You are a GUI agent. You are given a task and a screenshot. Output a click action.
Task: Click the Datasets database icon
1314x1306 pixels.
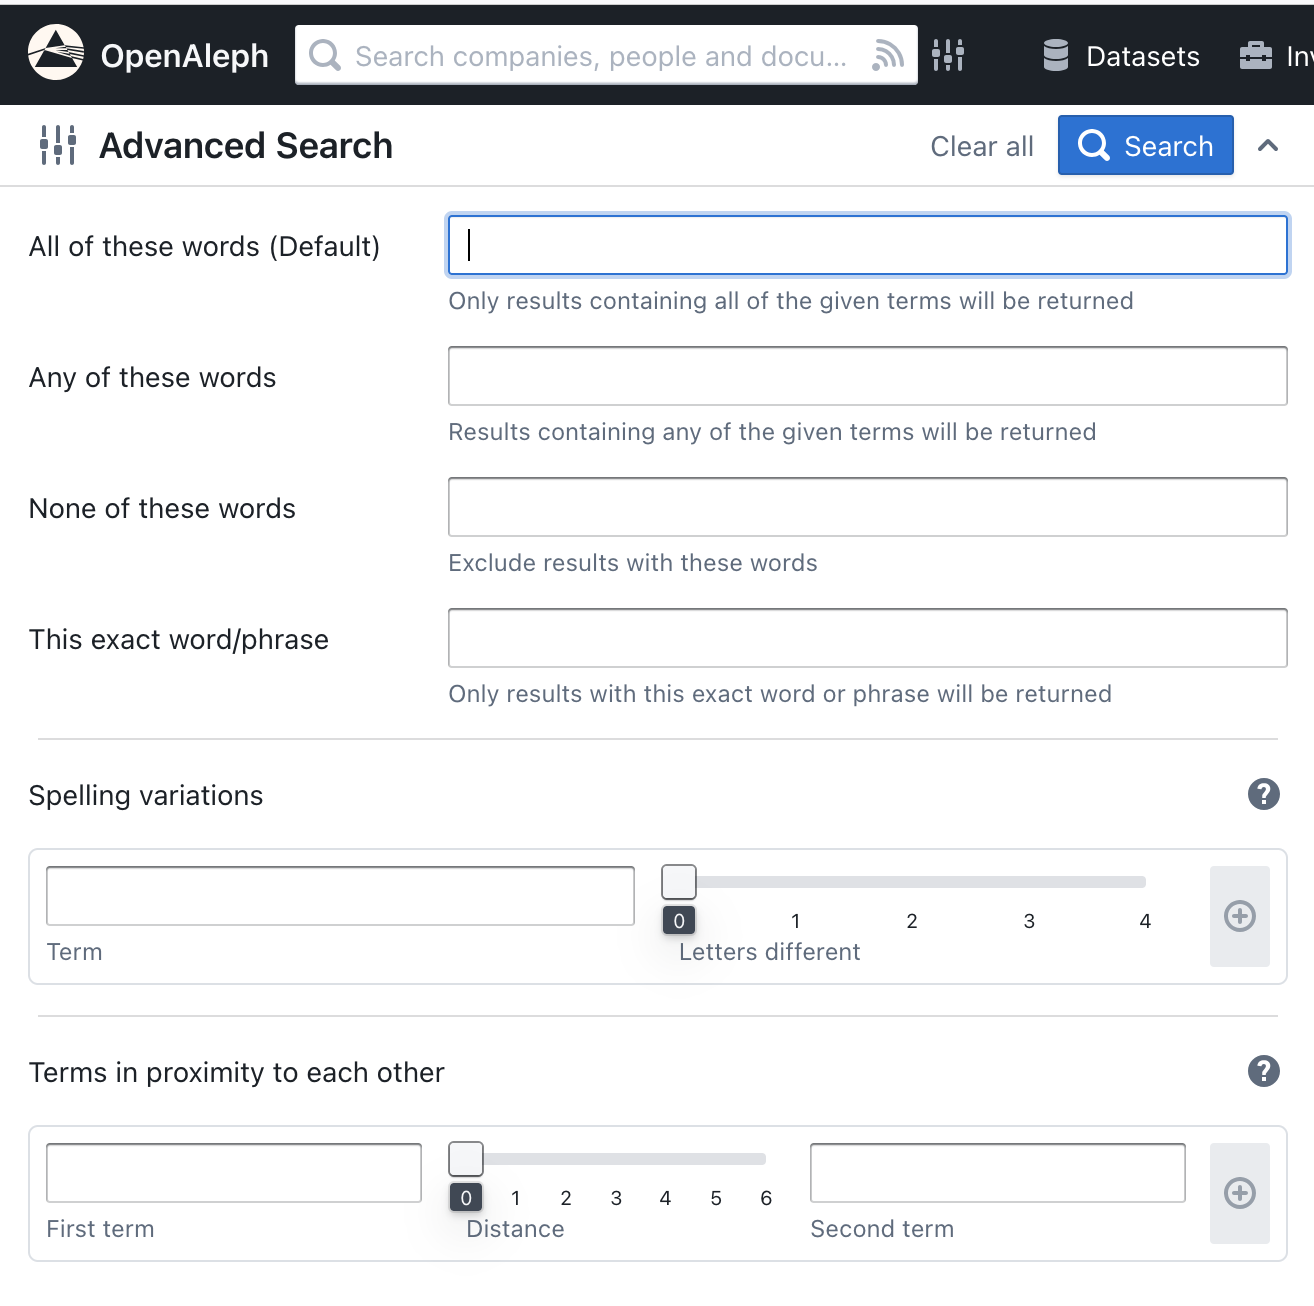(1055, 56)
